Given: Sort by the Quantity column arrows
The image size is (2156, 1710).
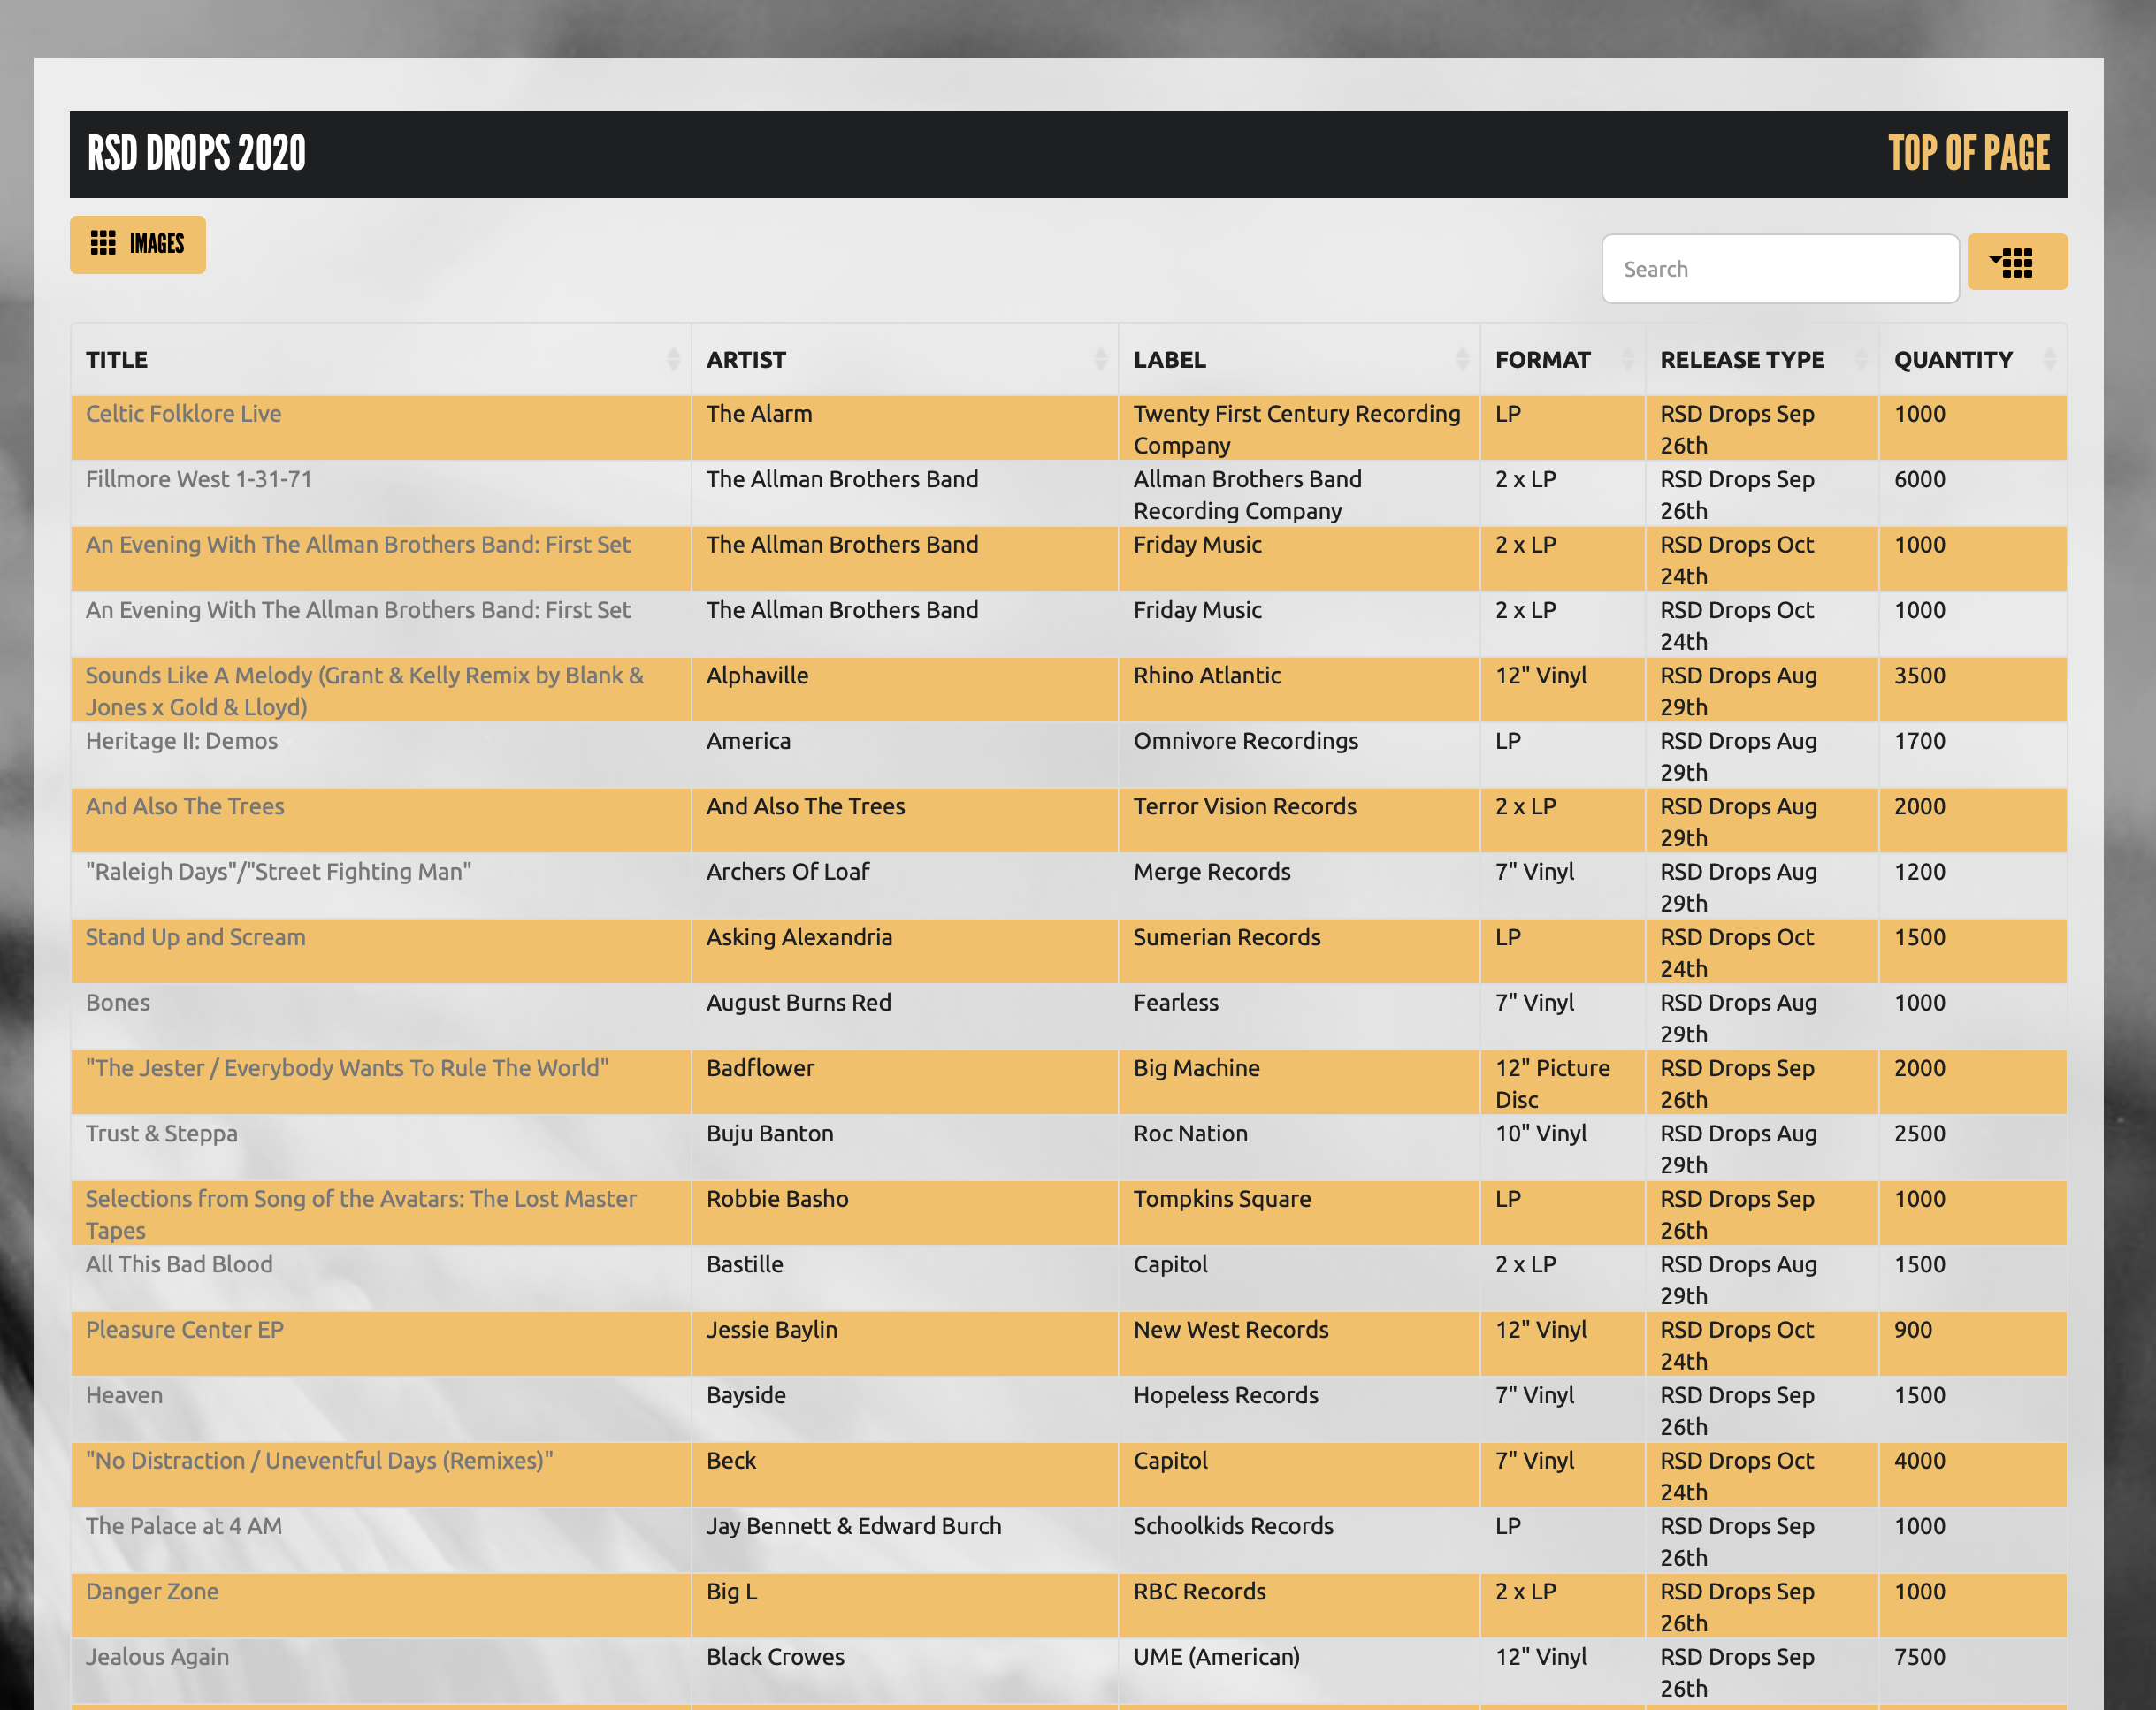Looking at the screenshot, I should tap(2049, 359).
